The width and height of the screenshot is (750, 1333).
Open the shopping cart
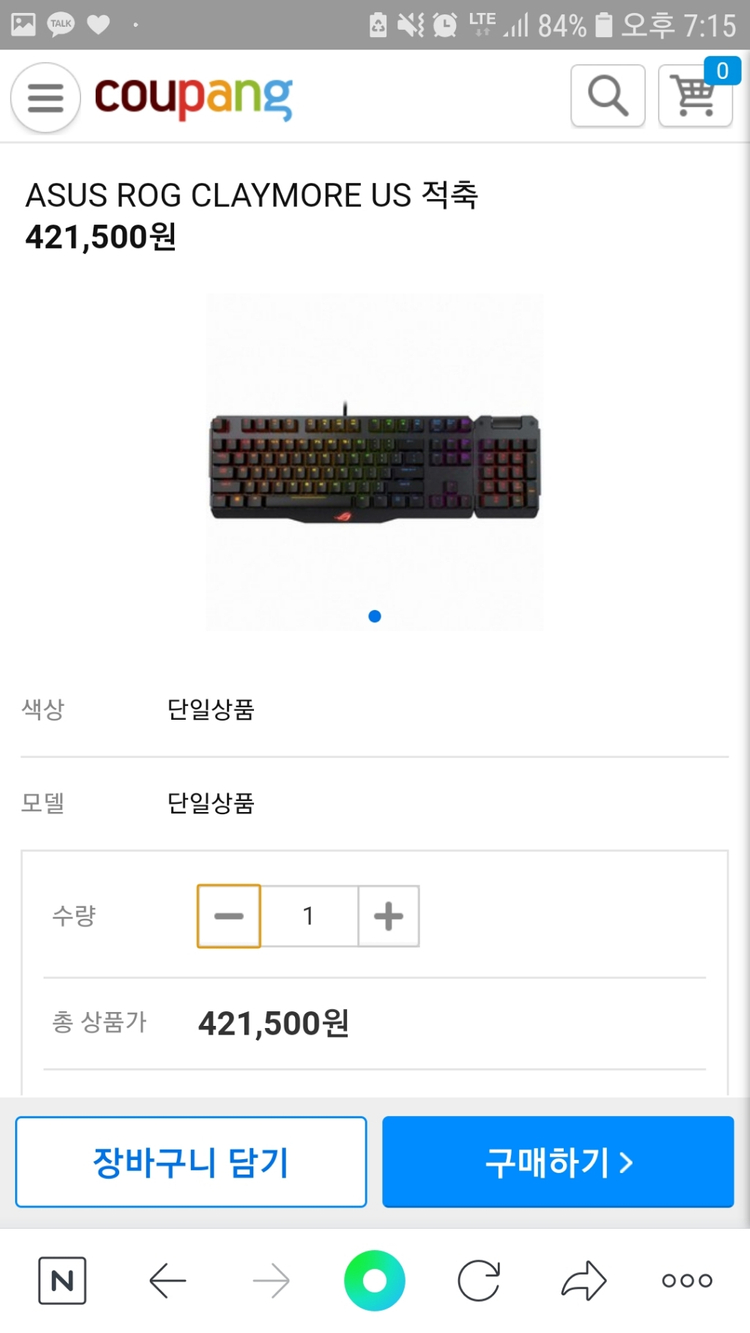(x=695, y=96)
